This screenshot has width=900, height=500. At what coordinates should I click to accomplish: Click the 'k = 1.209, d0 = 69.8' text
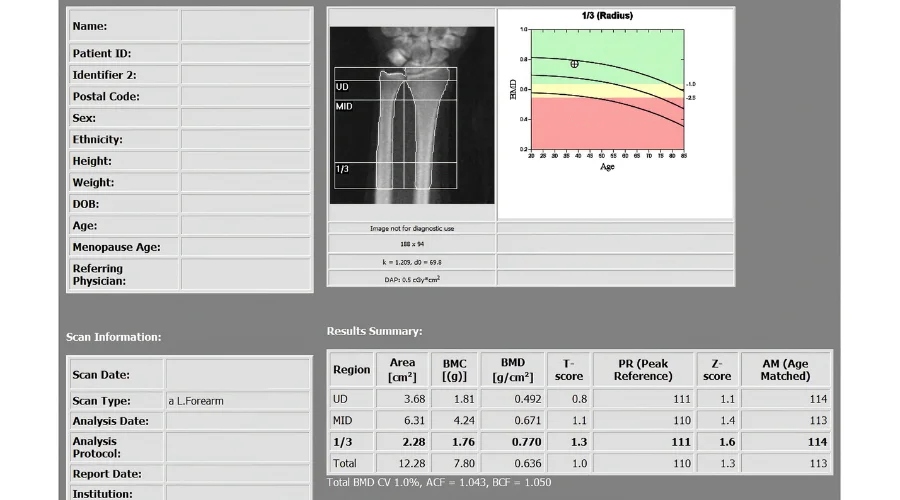[412, 262]
